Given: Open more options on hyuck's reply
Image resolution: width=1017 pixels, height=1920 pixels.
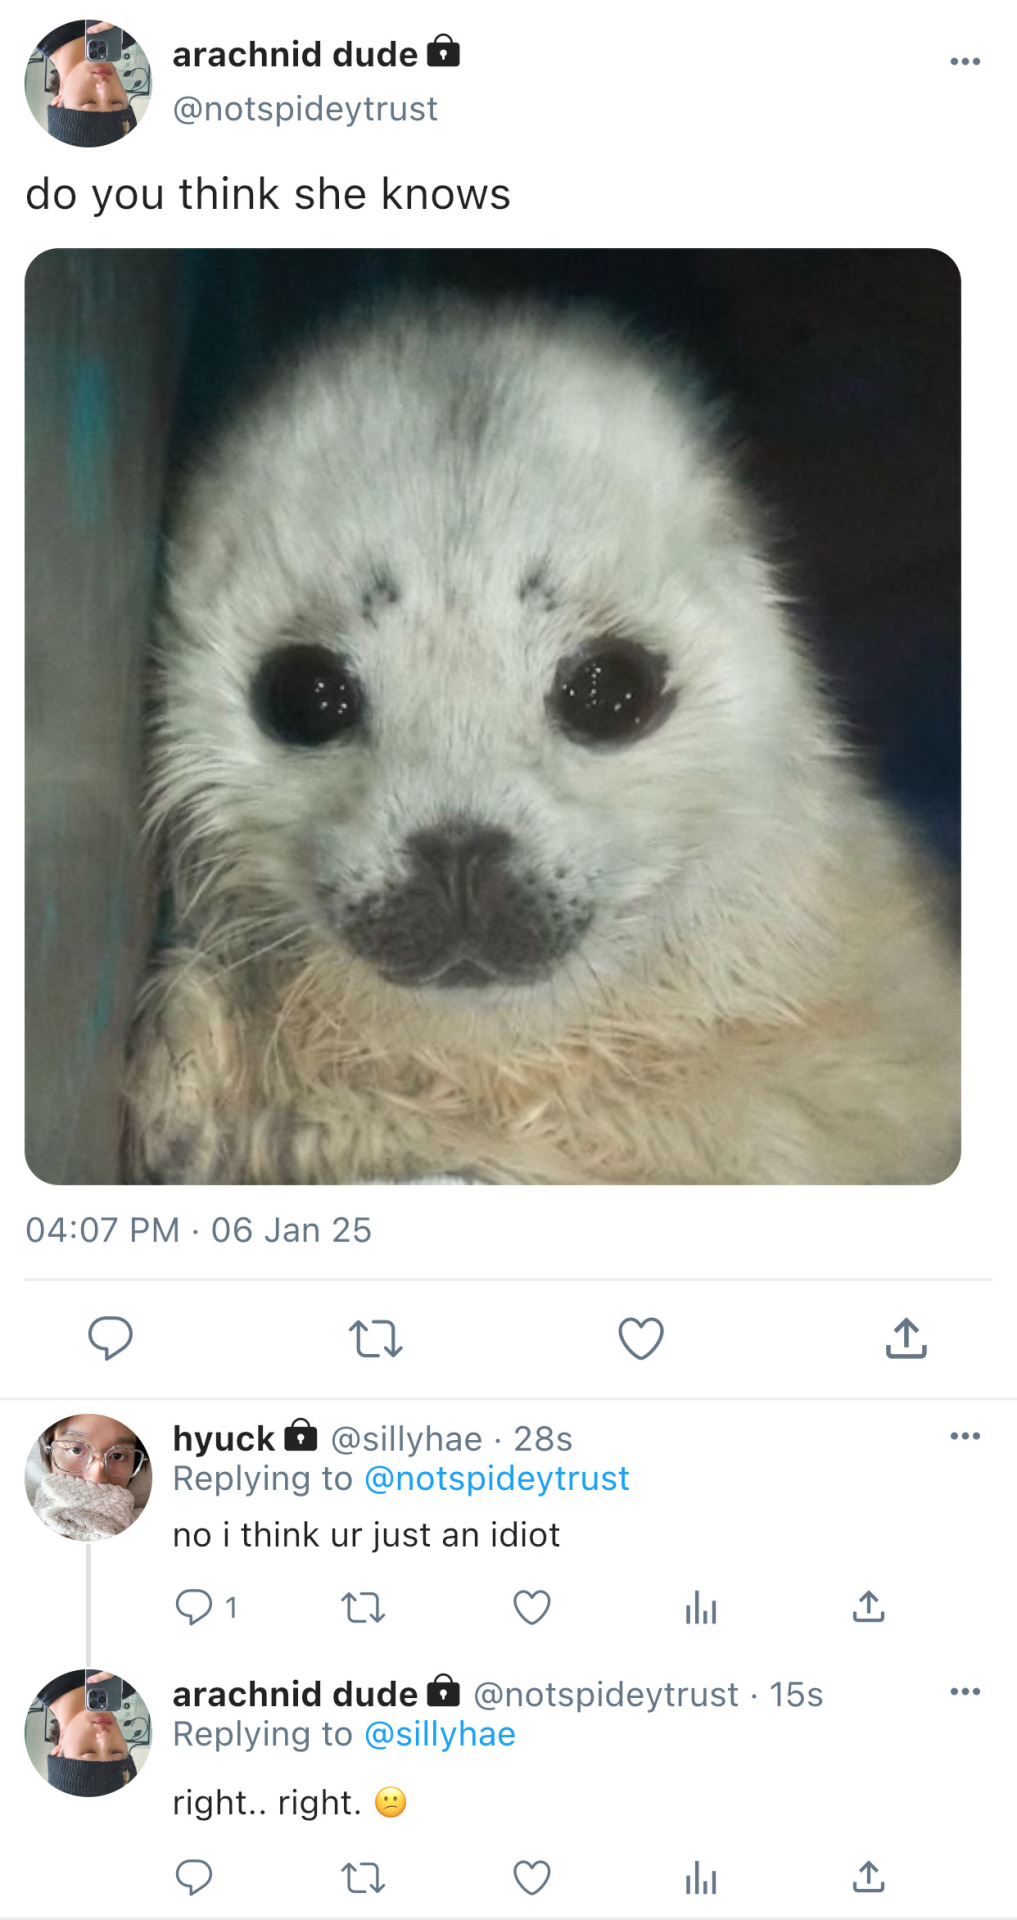Looking at the screenshot, I should pos(965,1436).
